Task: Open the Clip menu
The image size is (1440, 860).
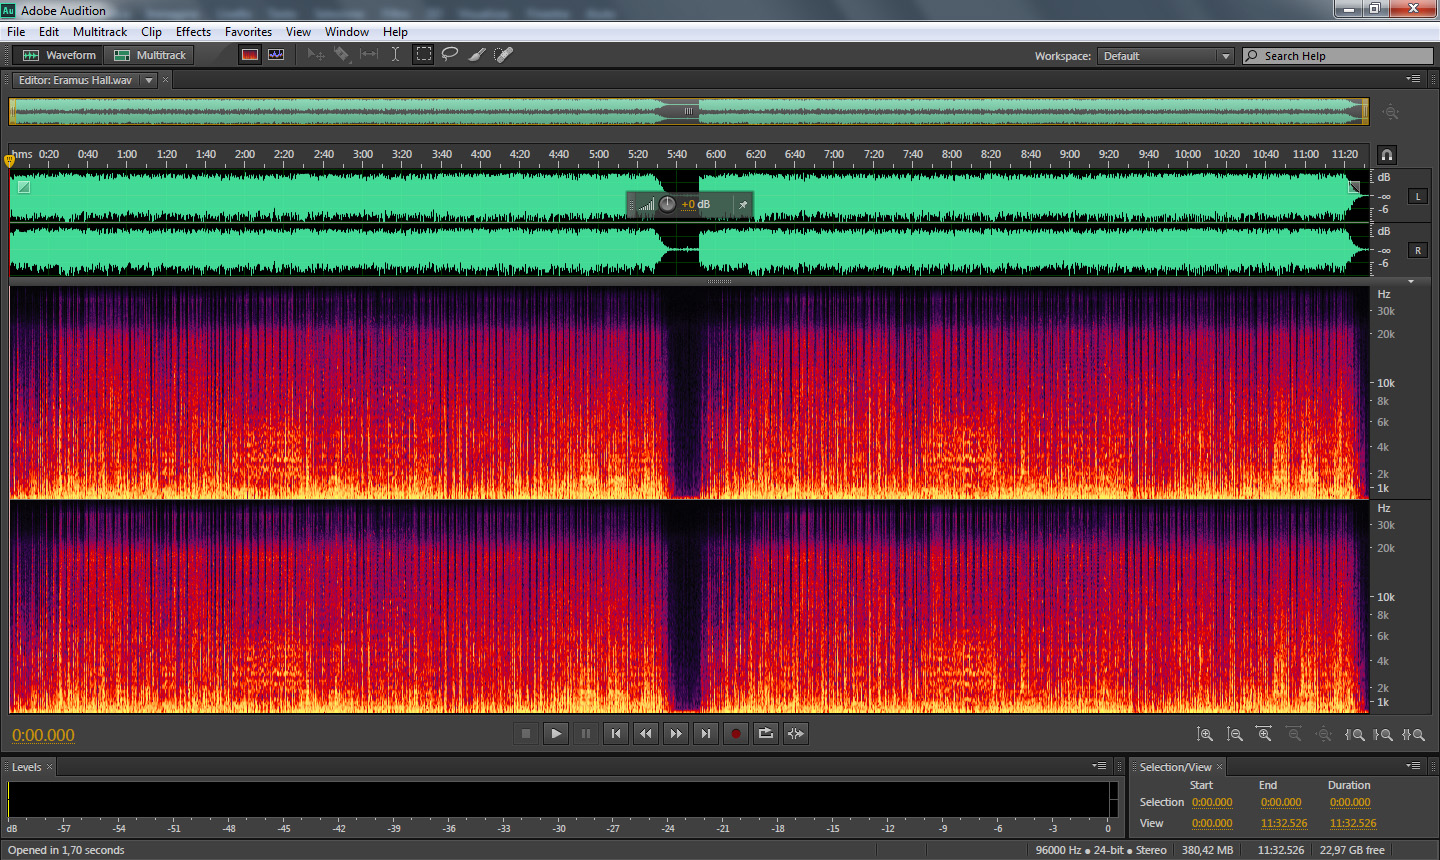Action: 151,32
